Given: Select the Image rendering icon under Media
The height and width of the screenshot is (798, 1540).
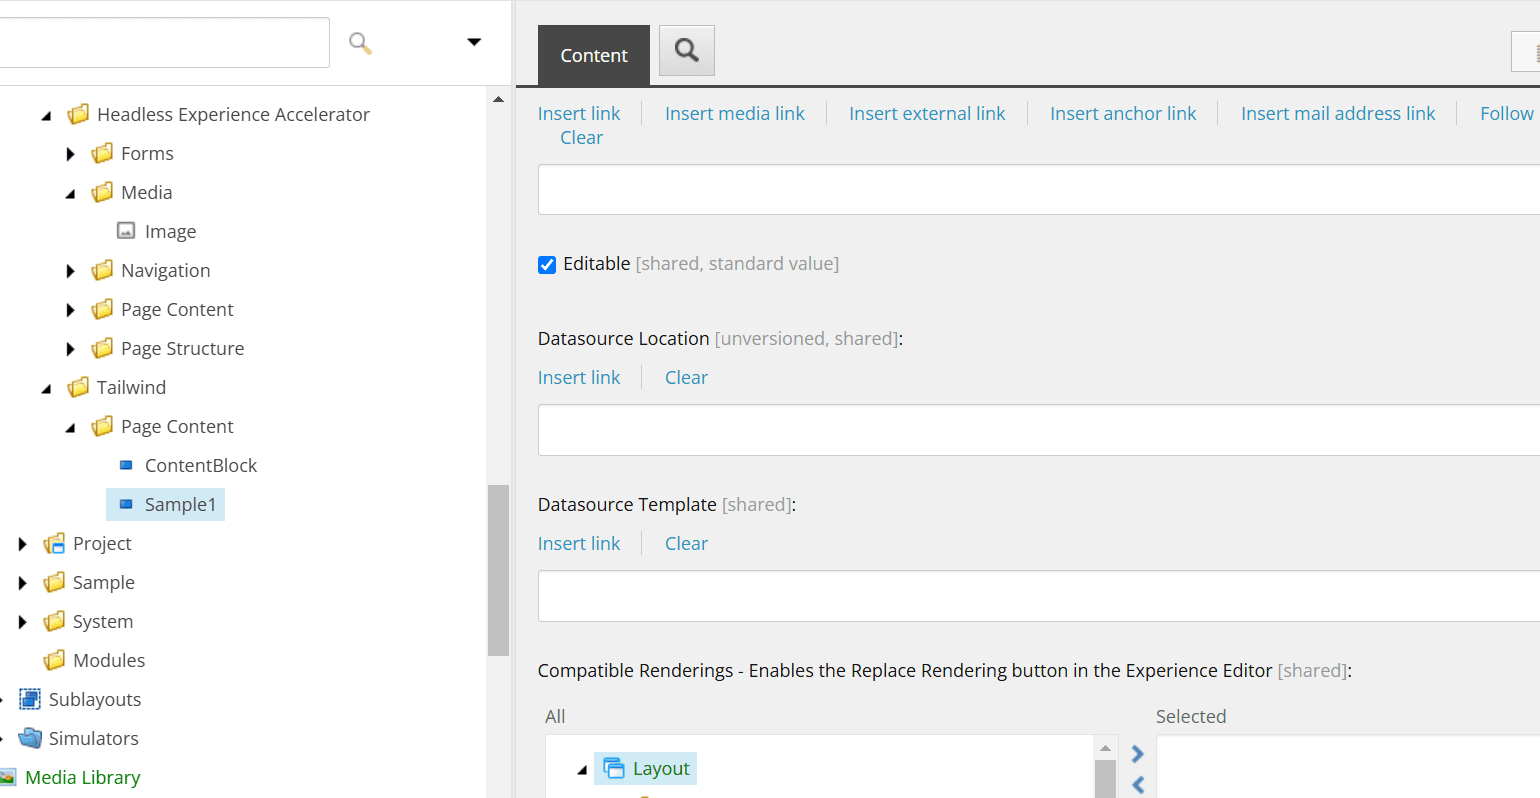Looking at the screenshot, I should pyautogui.click(x=126, y=231).
